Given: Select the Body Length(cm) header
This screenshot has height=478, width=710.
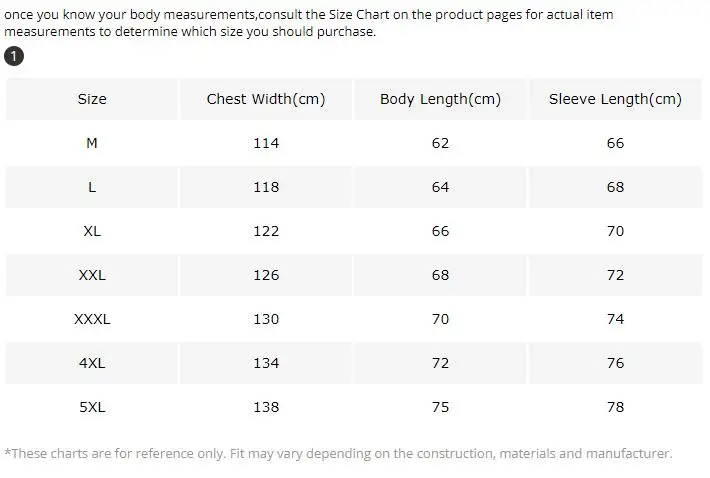Looking at the screenshot, I should [x=440, y=99].
